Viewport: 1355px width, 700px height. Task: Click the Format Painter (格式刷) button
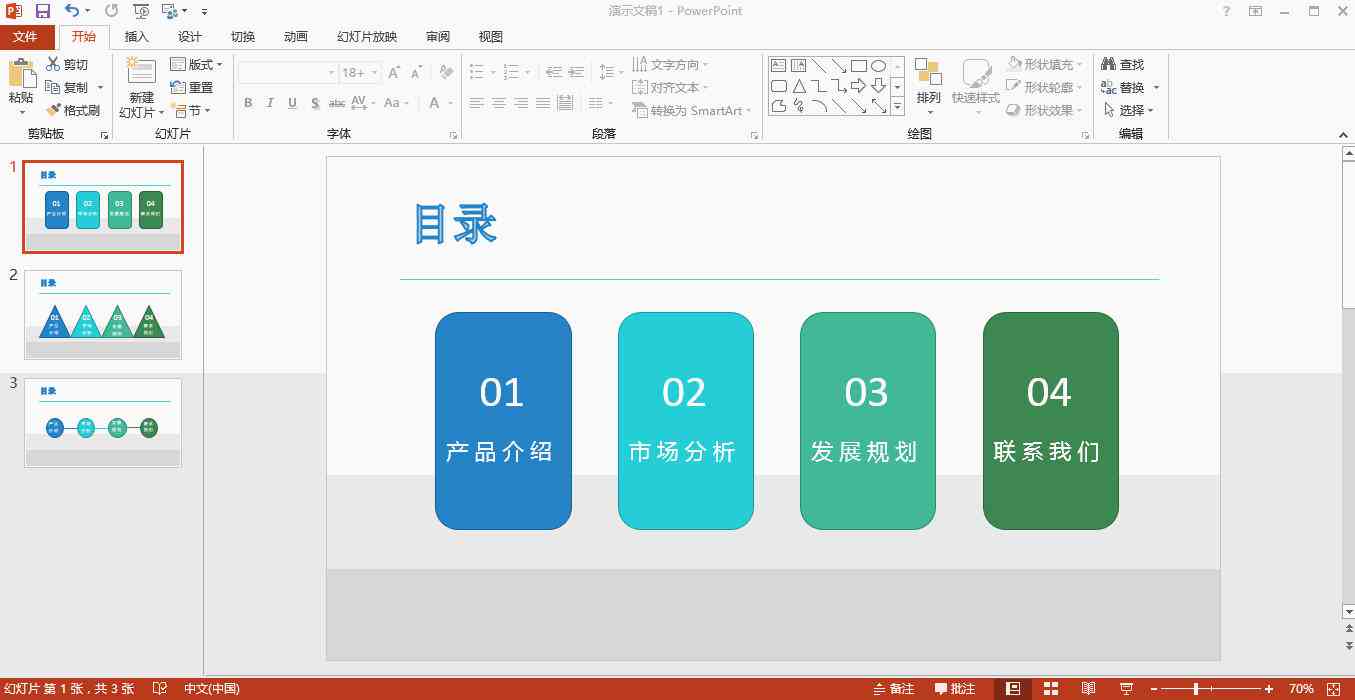click(x=74, y=110)
